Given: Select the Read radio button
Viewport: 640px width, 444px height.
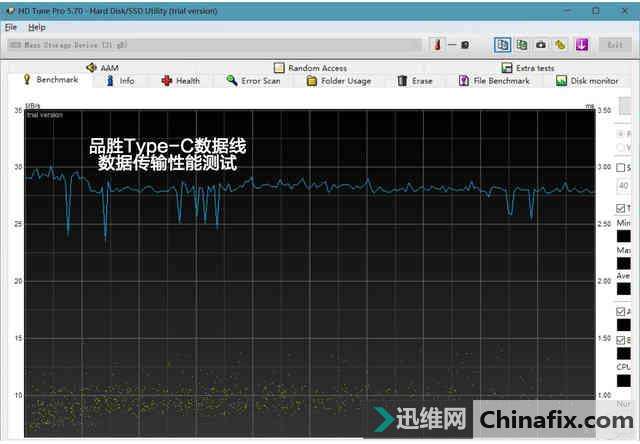Looking at the screenshot, I should click(620, 134).
